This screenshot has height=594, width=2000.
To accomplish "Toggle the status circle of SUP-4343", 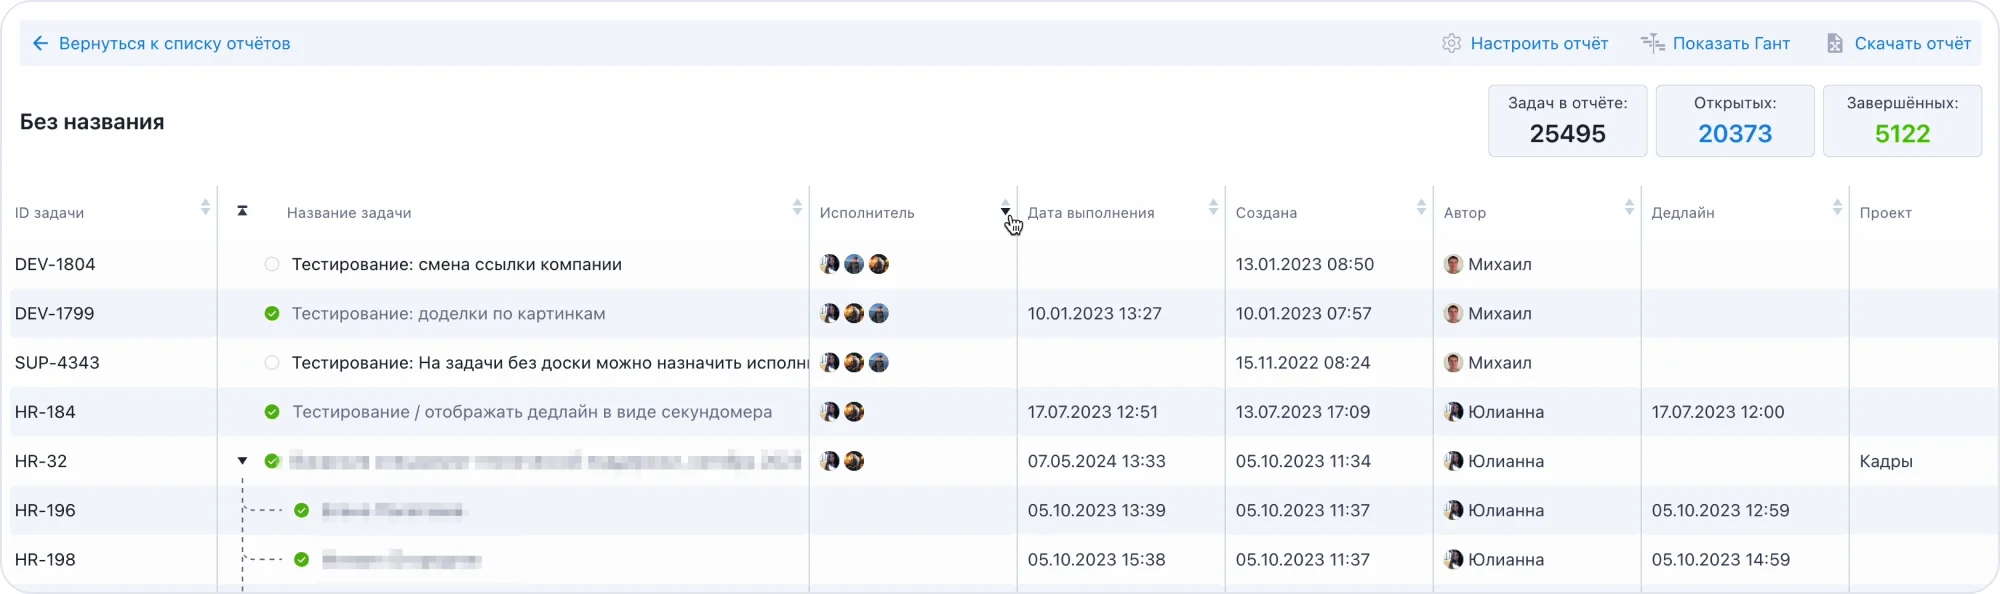I will pyautogui.click(x=271, y=363).
